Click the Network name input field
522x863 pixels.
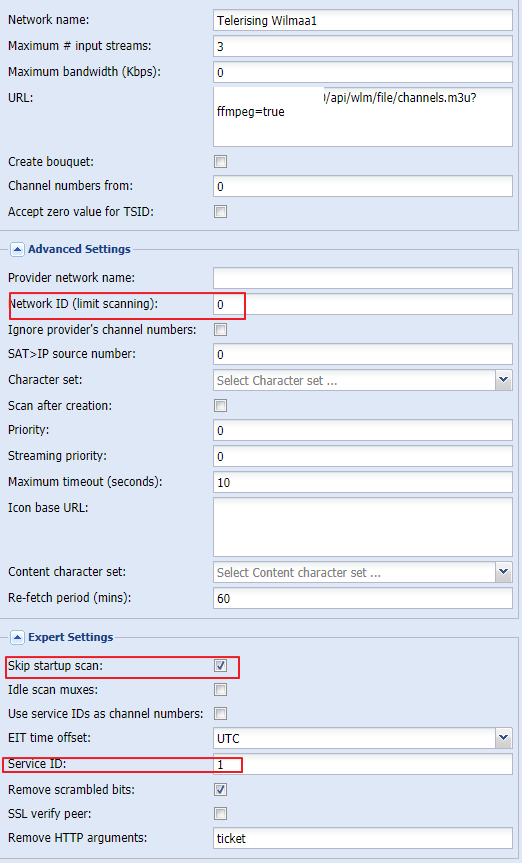(x=363, y=20)
